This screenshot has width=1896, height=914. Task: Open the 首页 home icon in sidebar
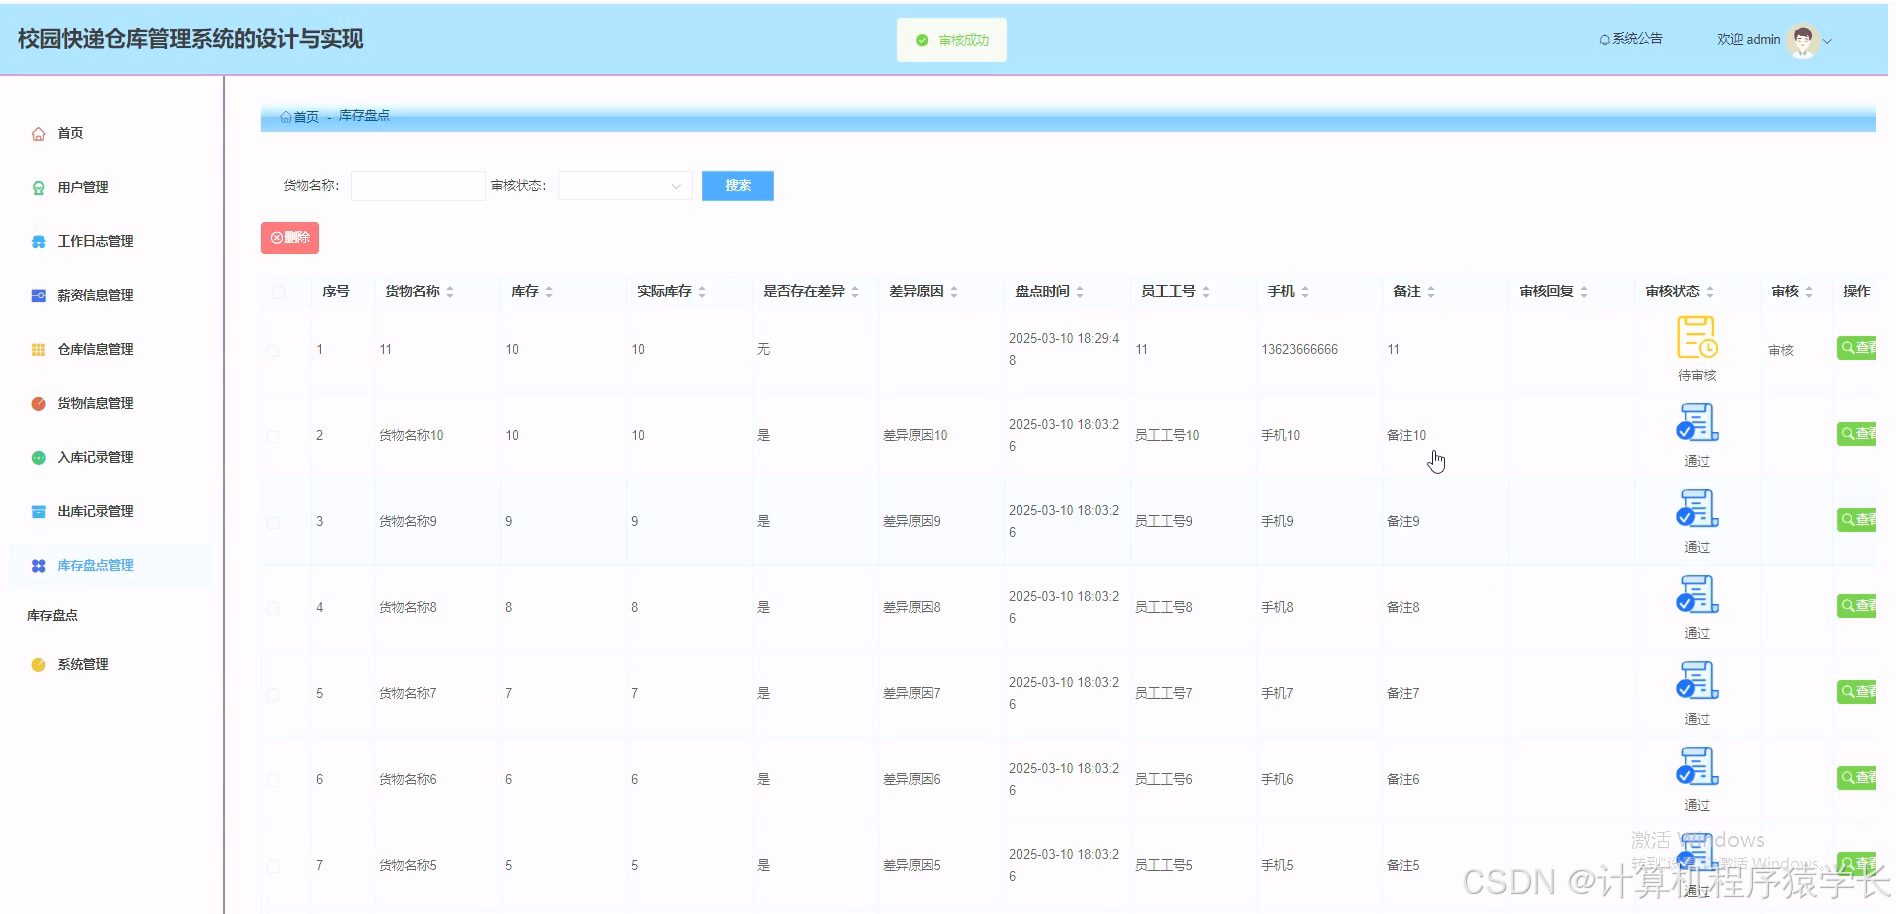38,132
